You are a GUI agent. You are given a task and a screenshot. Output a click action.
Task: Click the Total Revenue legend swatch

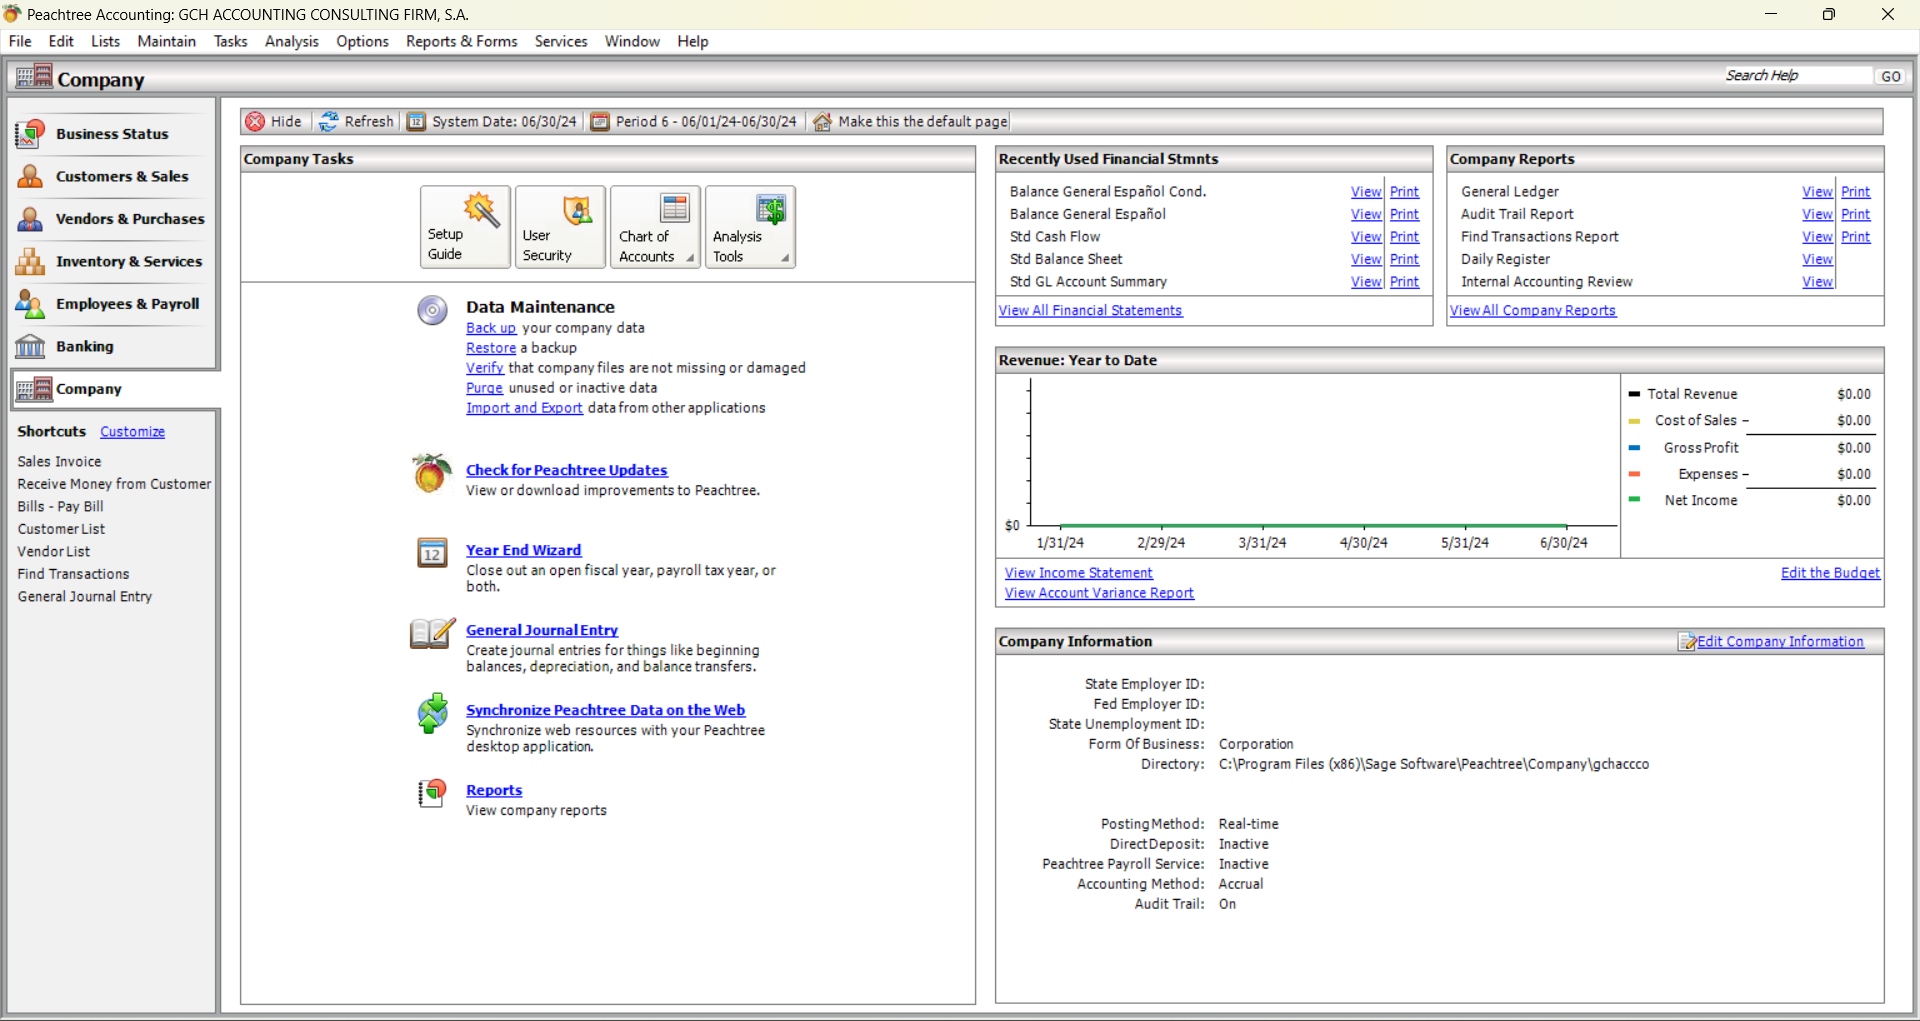(x=1634, y=394)
